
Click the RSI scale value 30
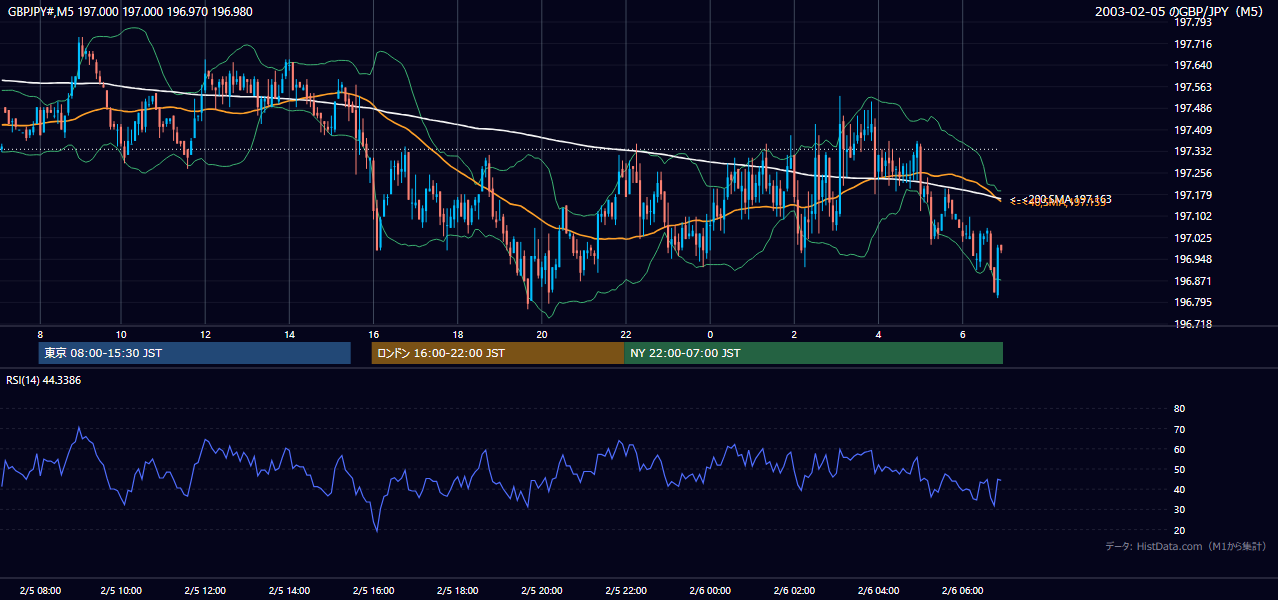point(1179,510)
